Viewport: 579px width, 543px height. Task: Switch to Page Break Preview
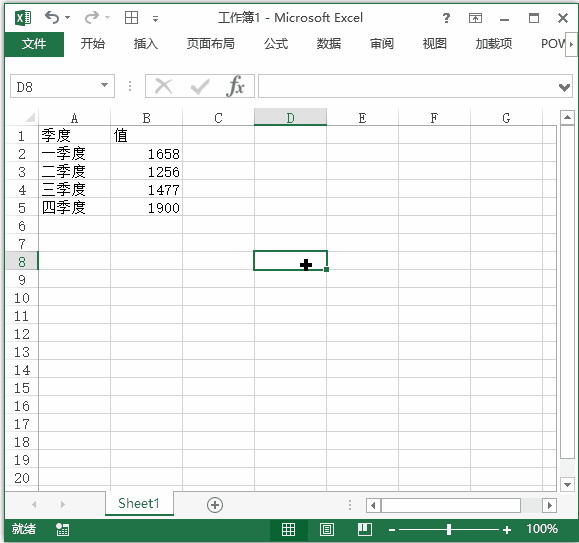pyautogui.click(x=365, y=529)
